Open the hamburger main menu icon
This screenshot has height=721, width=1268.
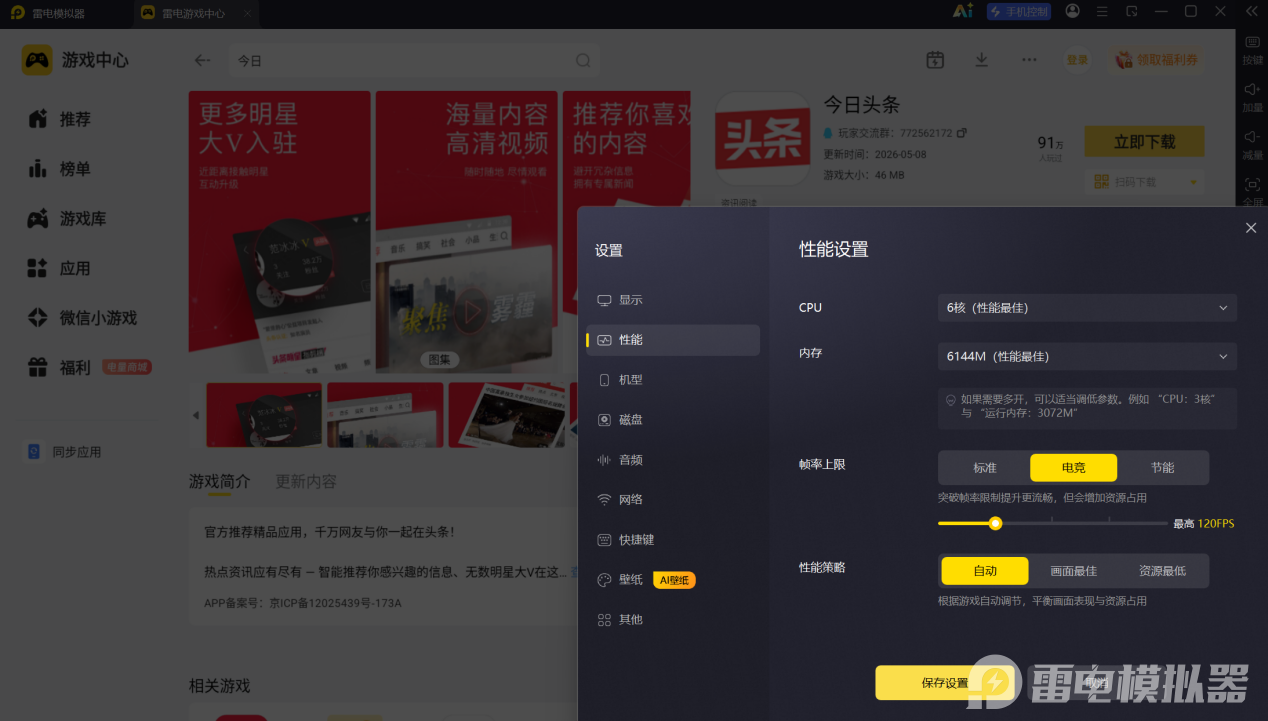1102,12
